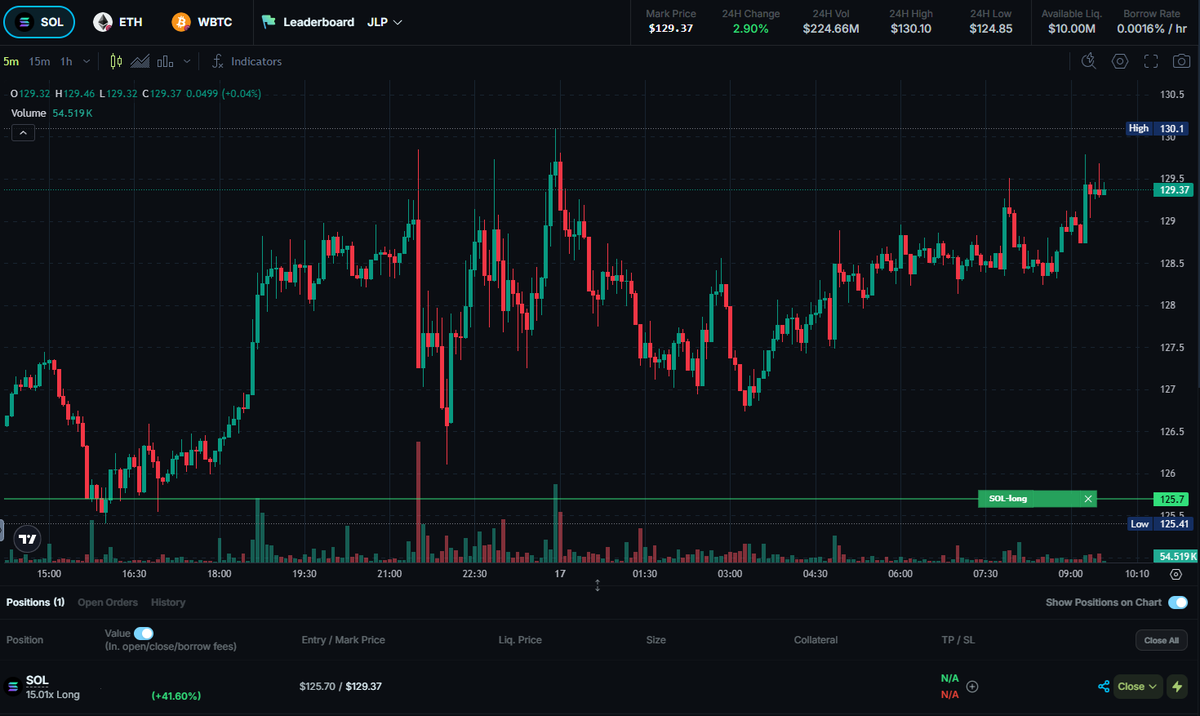1200x716 pixels.
Task: Open the Close position dropdown
Action: (1138, 686)
